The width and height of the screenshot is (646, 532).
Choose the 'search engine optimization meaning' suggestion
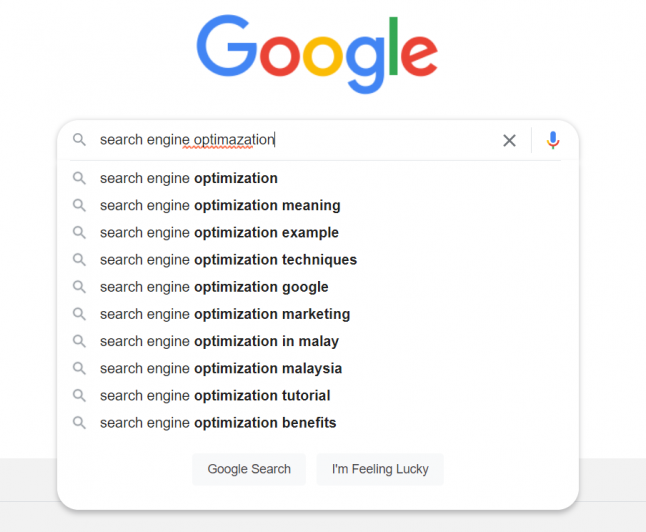click(x=318, y=205)
